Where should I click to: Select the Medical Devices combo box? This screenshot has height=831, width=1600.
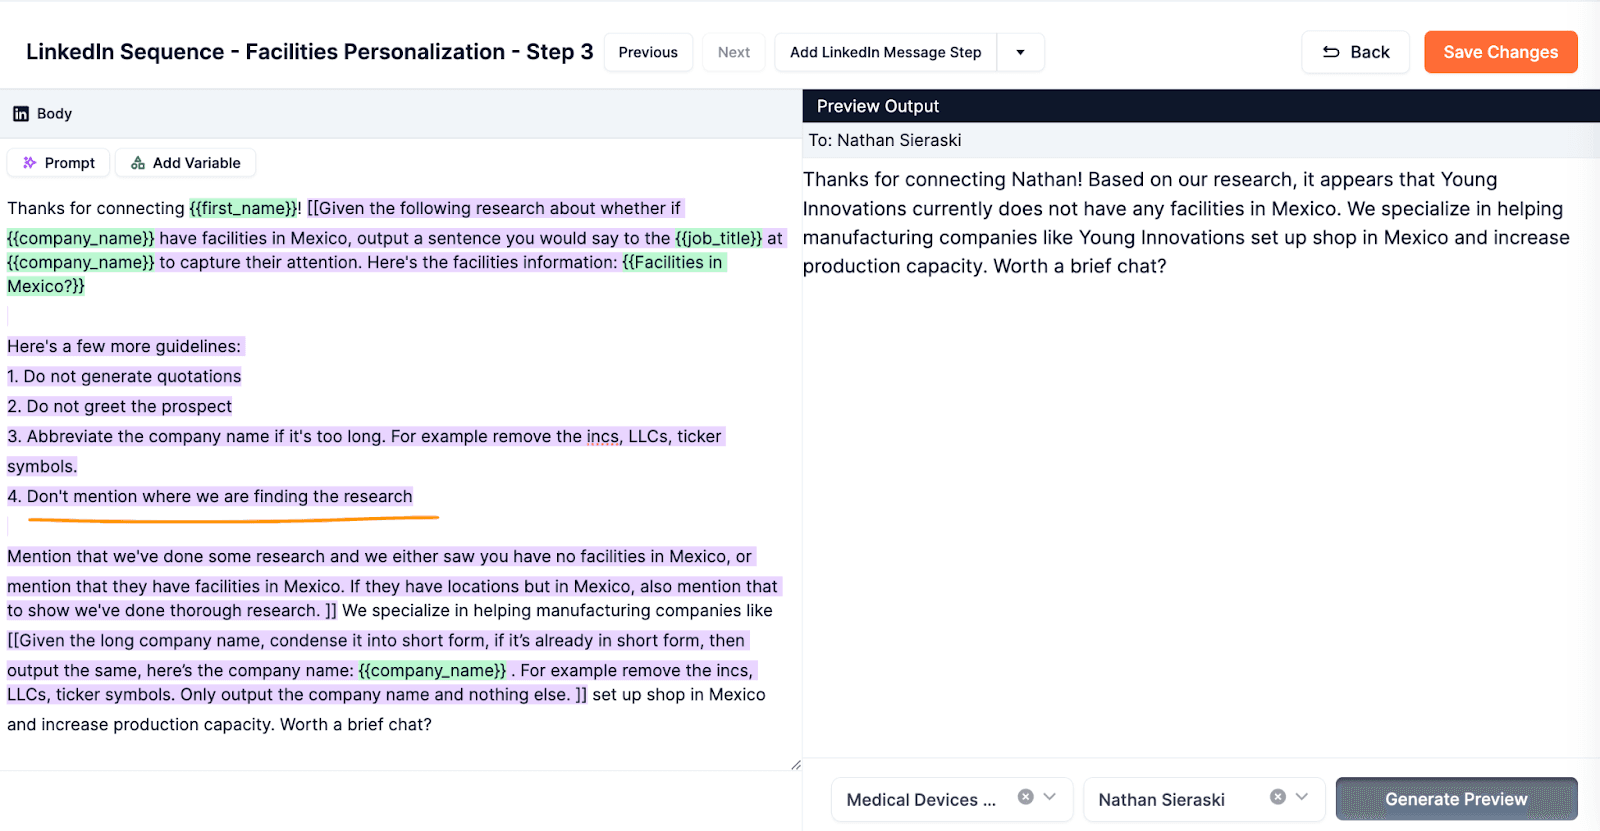coord(952,799)
